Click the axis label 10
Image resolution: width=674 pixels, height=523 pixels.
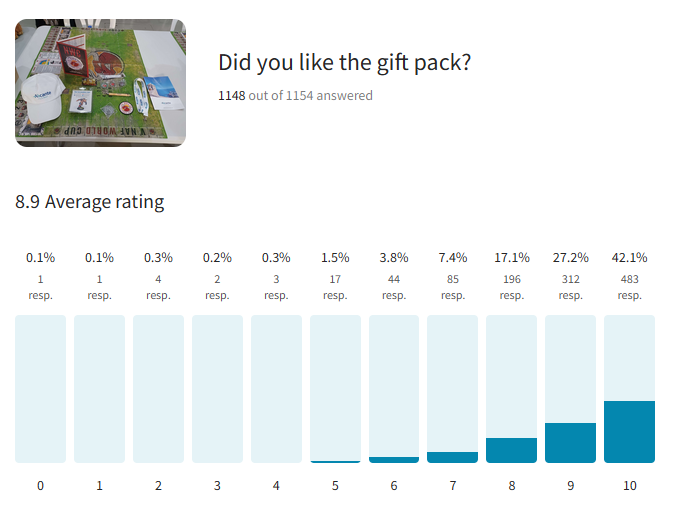tap(629, 486)
